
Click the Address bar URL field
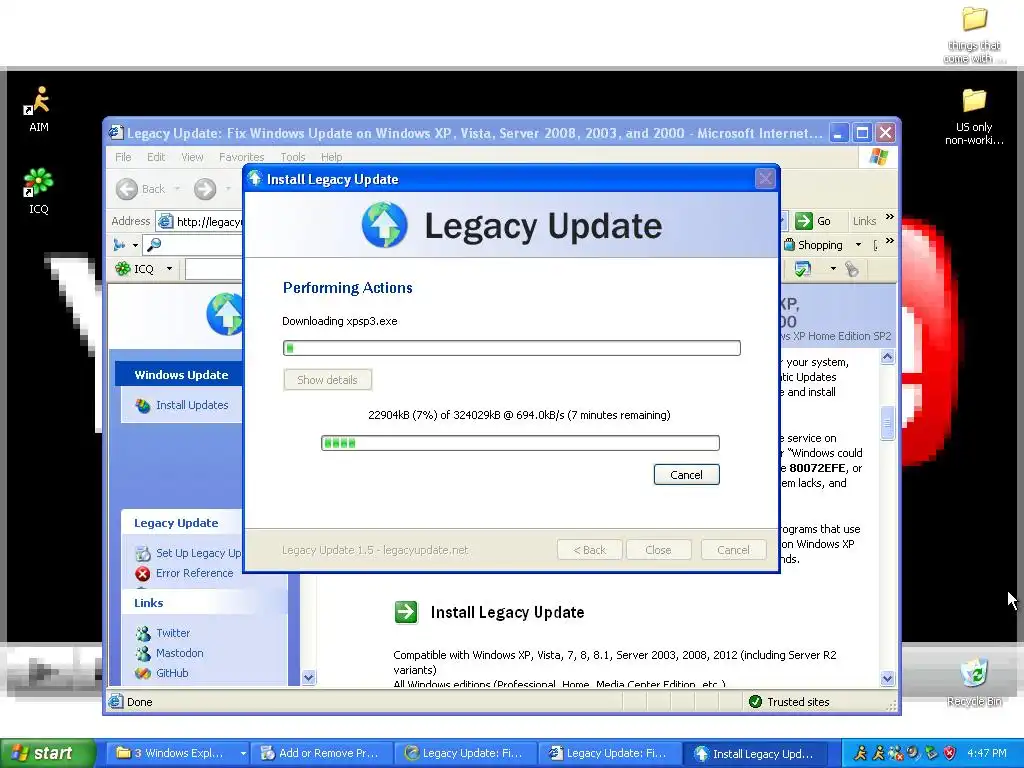[x=200, y=221]
